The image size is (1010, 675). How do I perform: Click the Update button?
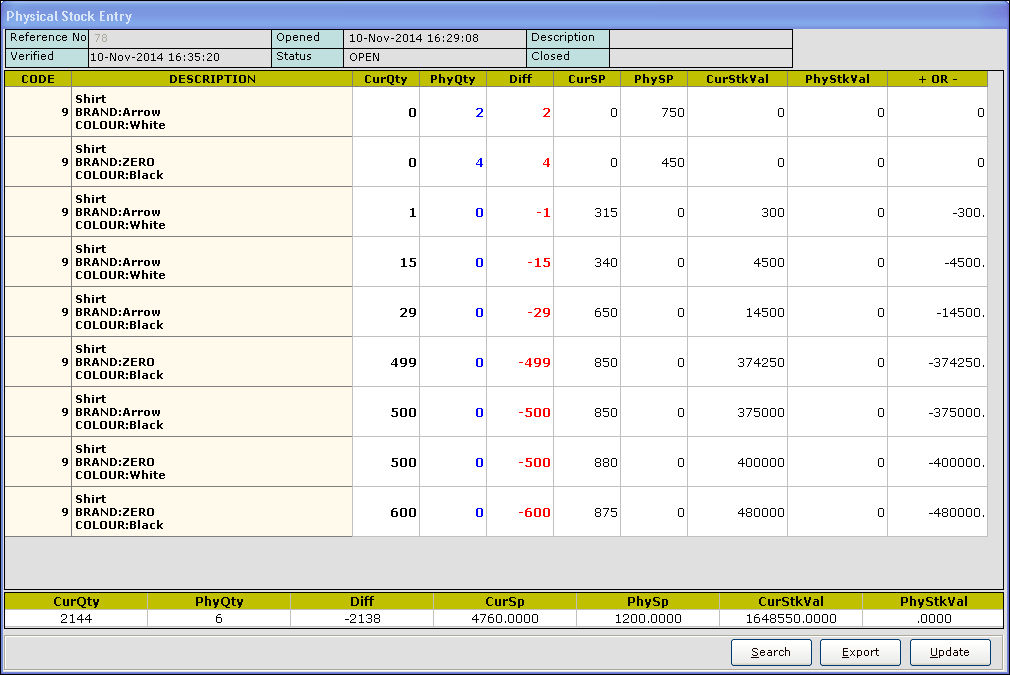pos(949,652)
